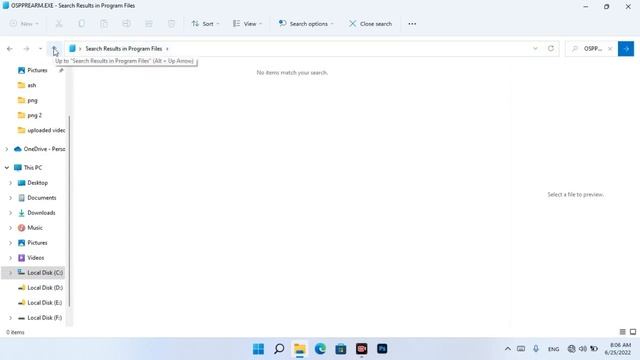640x360 pixels.
Task: Open the red screen recorder taskbar app
Action: 362,349
